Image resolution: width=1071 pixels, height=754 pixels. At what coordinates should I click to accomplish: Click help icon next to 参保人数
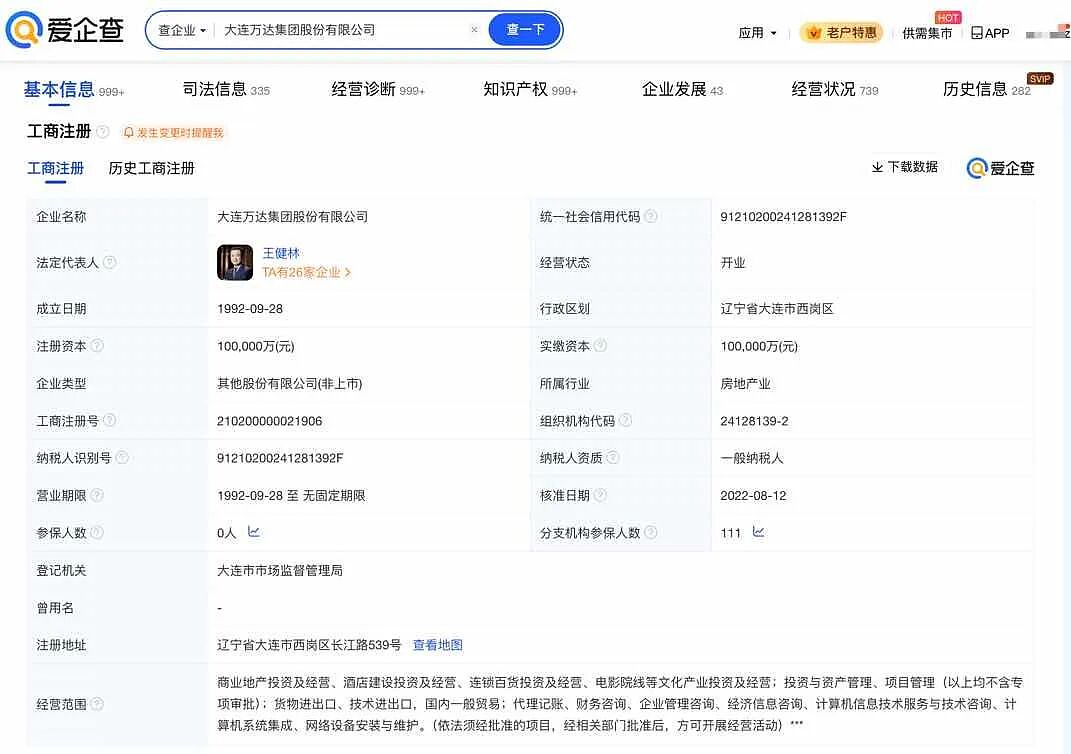[97, 532]
